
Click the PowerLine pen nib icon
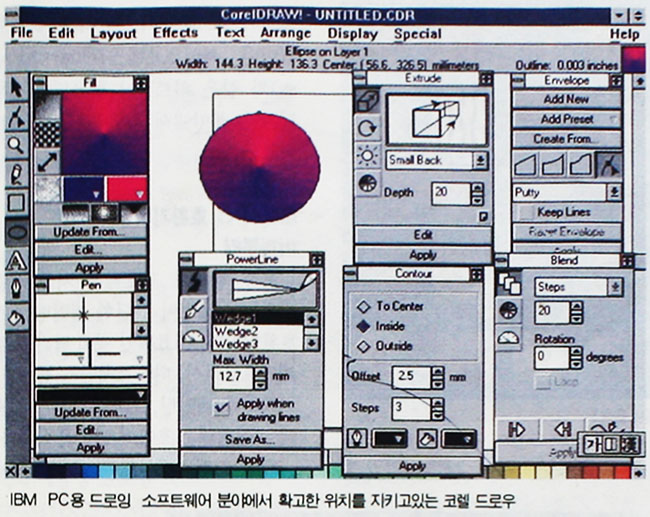click(194, 310)
